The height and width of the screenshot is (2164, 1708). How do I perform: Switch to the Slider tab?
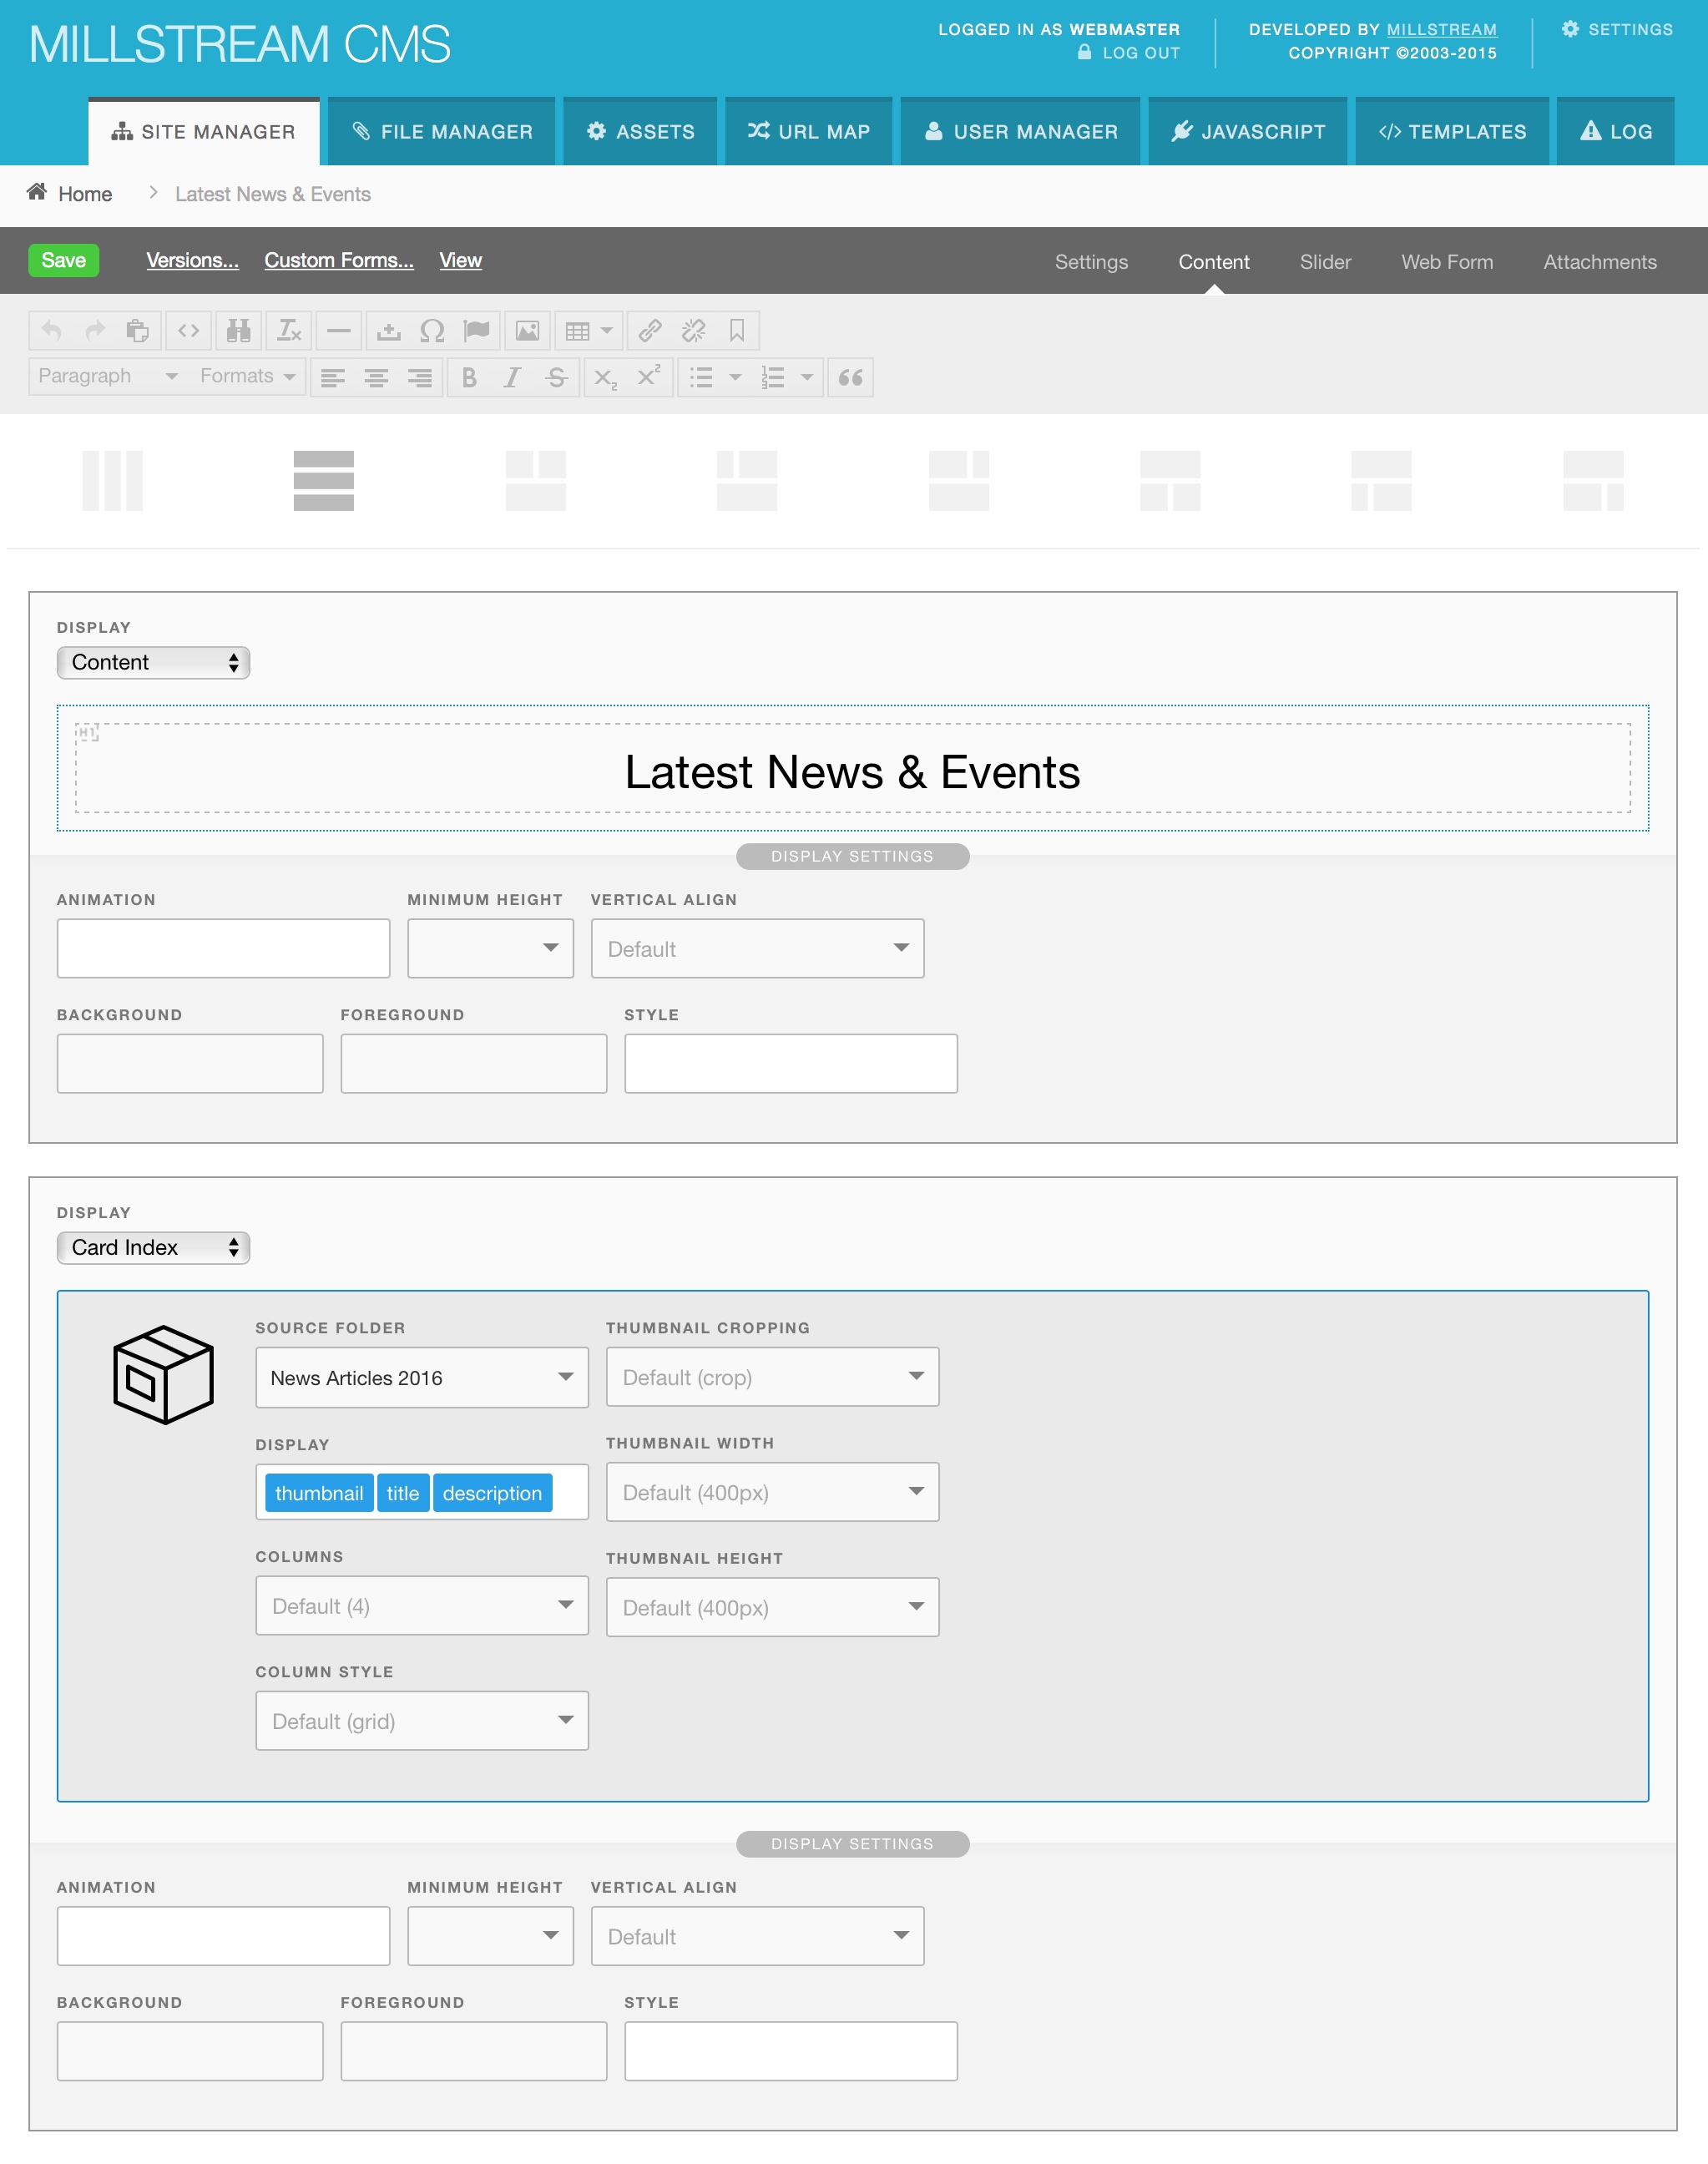(x=1324, y=262)
